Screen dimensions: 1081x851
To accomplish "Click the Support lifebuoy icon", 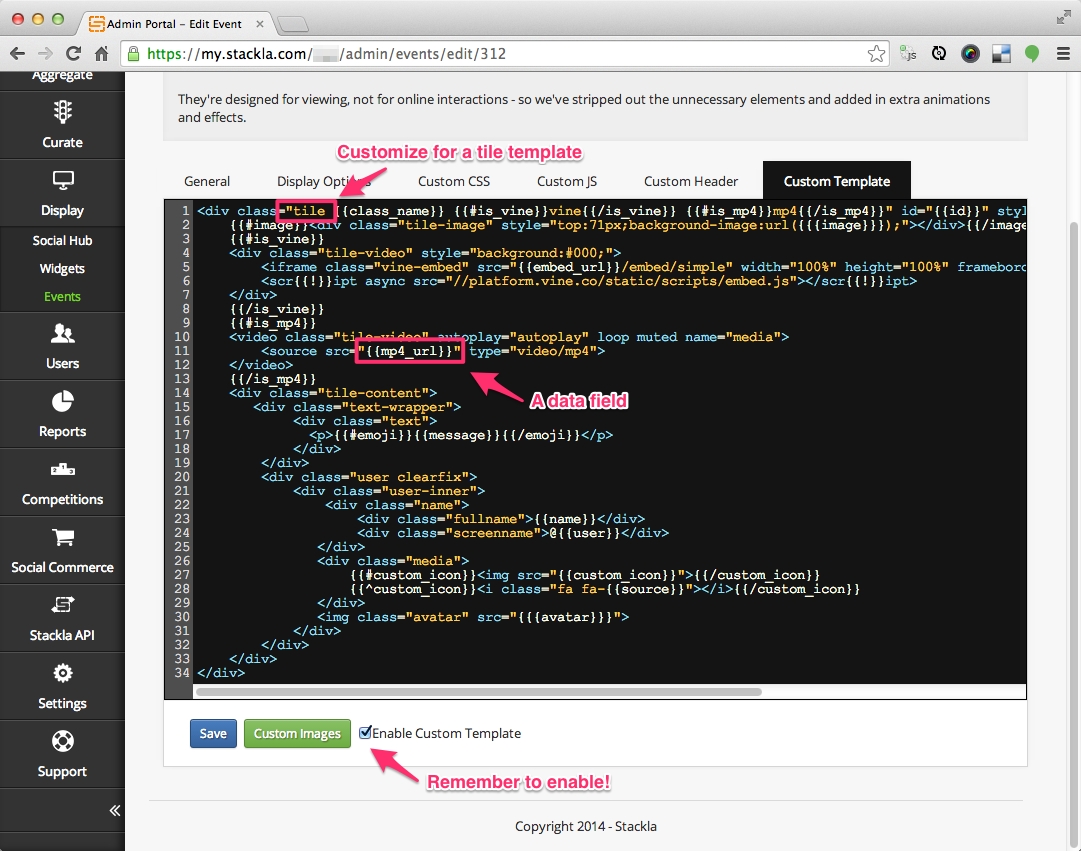I will coord(62,741).
